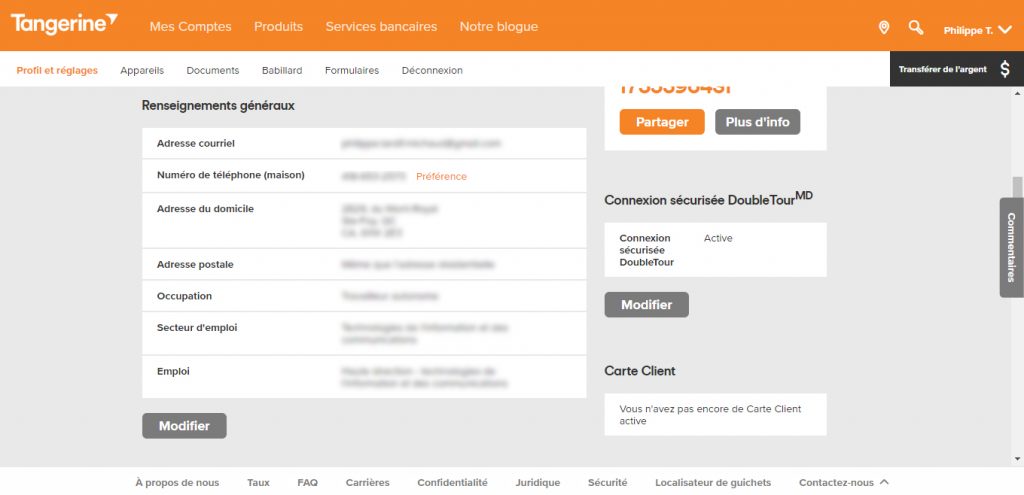Click the search magnifier icon
This screenshot has height=495, width=1024.
pyautogui.click(x=916, y=27)
